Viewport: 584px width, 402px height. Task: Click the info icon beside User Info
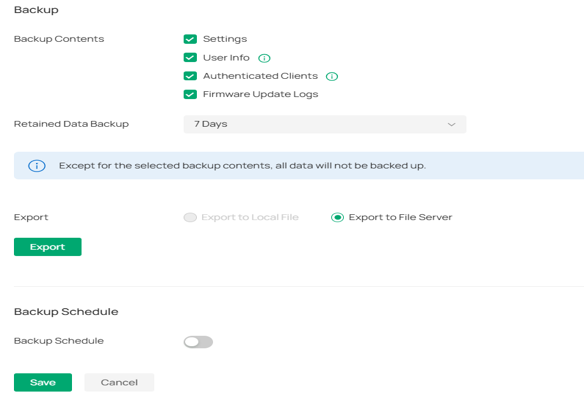coord(264,58)
